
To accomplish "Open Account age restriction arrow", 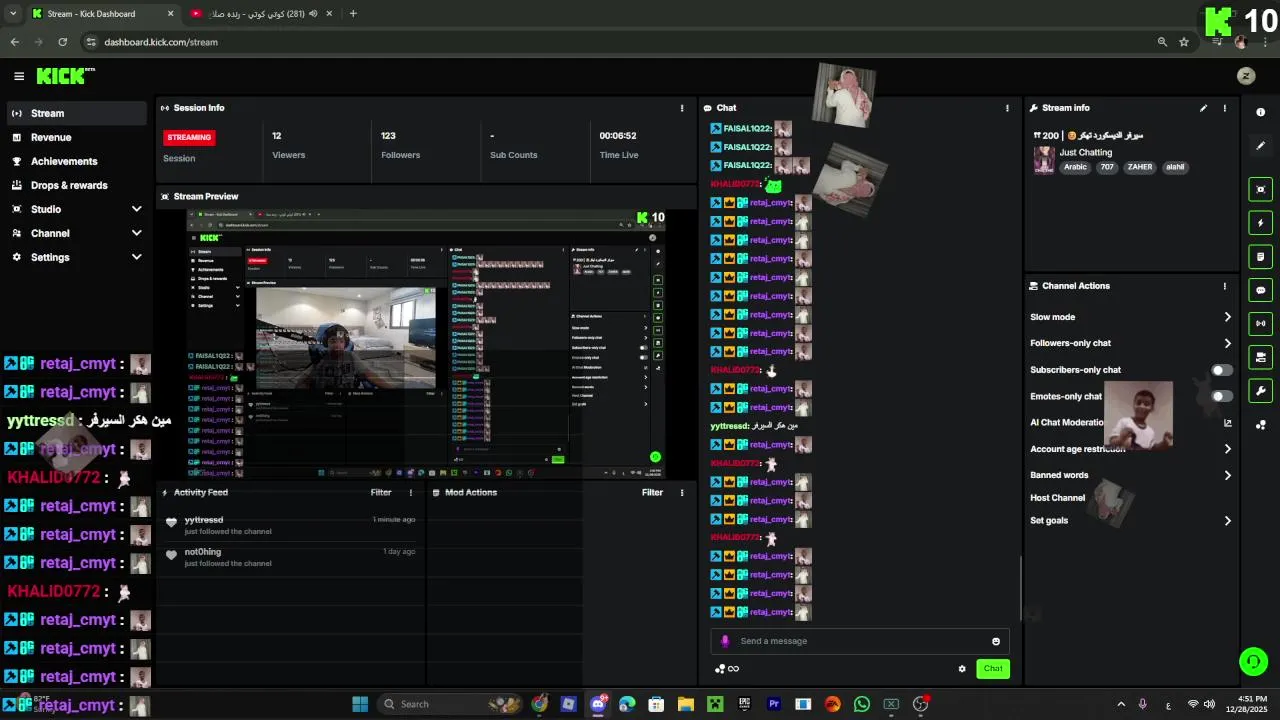I will [1228, 449].
